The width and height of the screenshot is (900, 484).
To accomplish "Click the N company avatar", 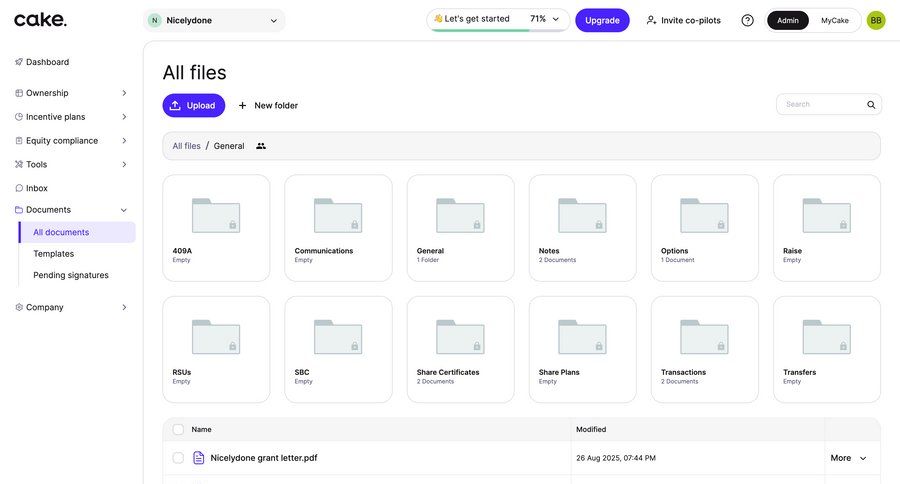I will 154,21.
